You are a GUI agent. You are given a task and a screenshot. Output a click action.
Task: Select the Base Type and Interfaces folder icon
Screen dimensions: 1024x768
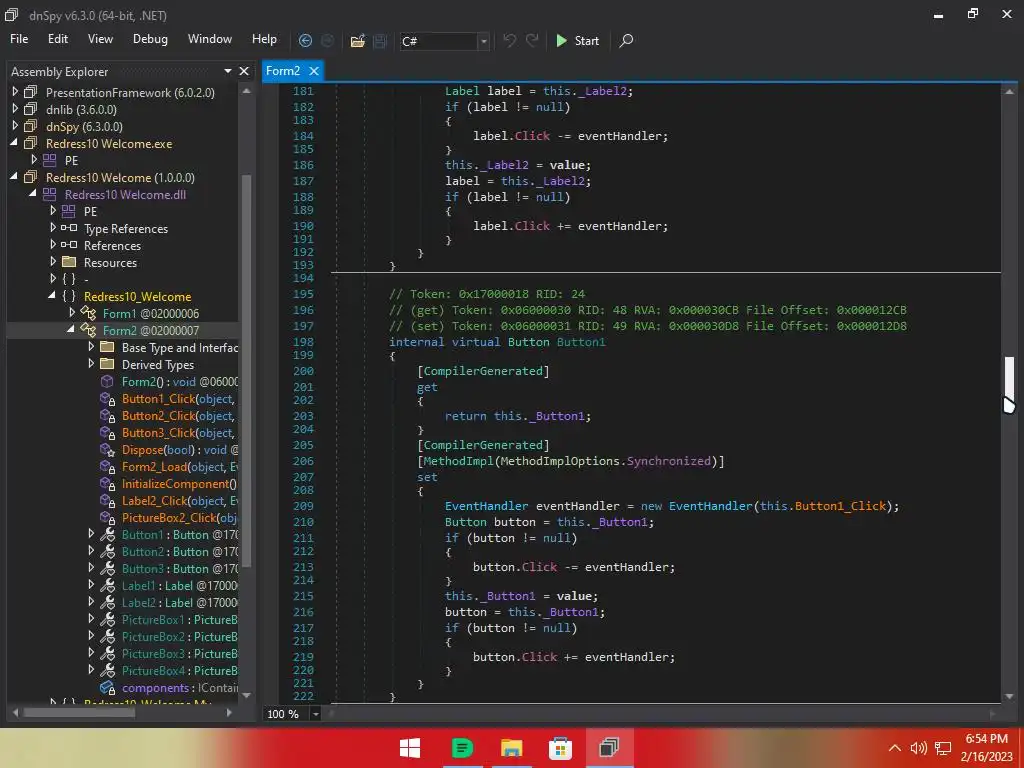tap(107, 347)
